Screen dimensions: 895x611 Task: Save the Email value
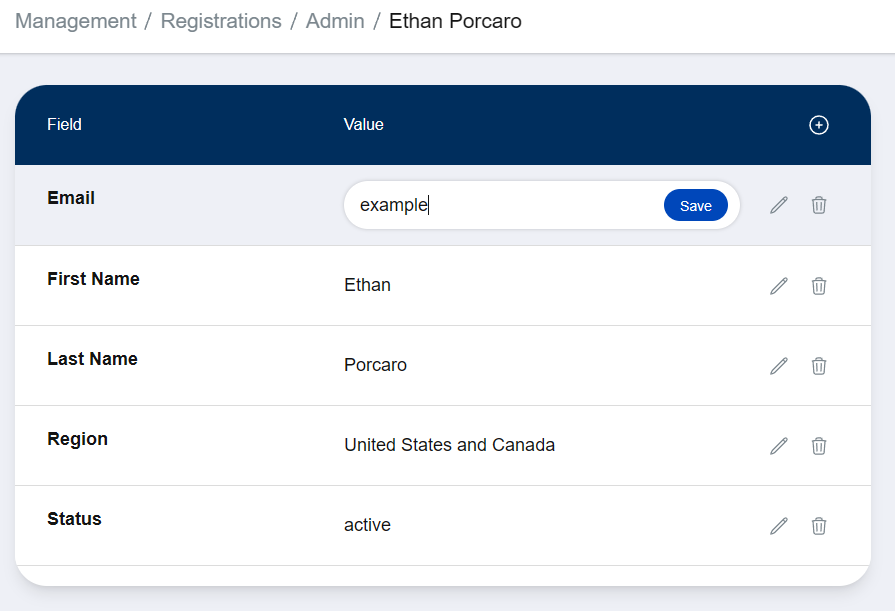click(x=696, y=206)
